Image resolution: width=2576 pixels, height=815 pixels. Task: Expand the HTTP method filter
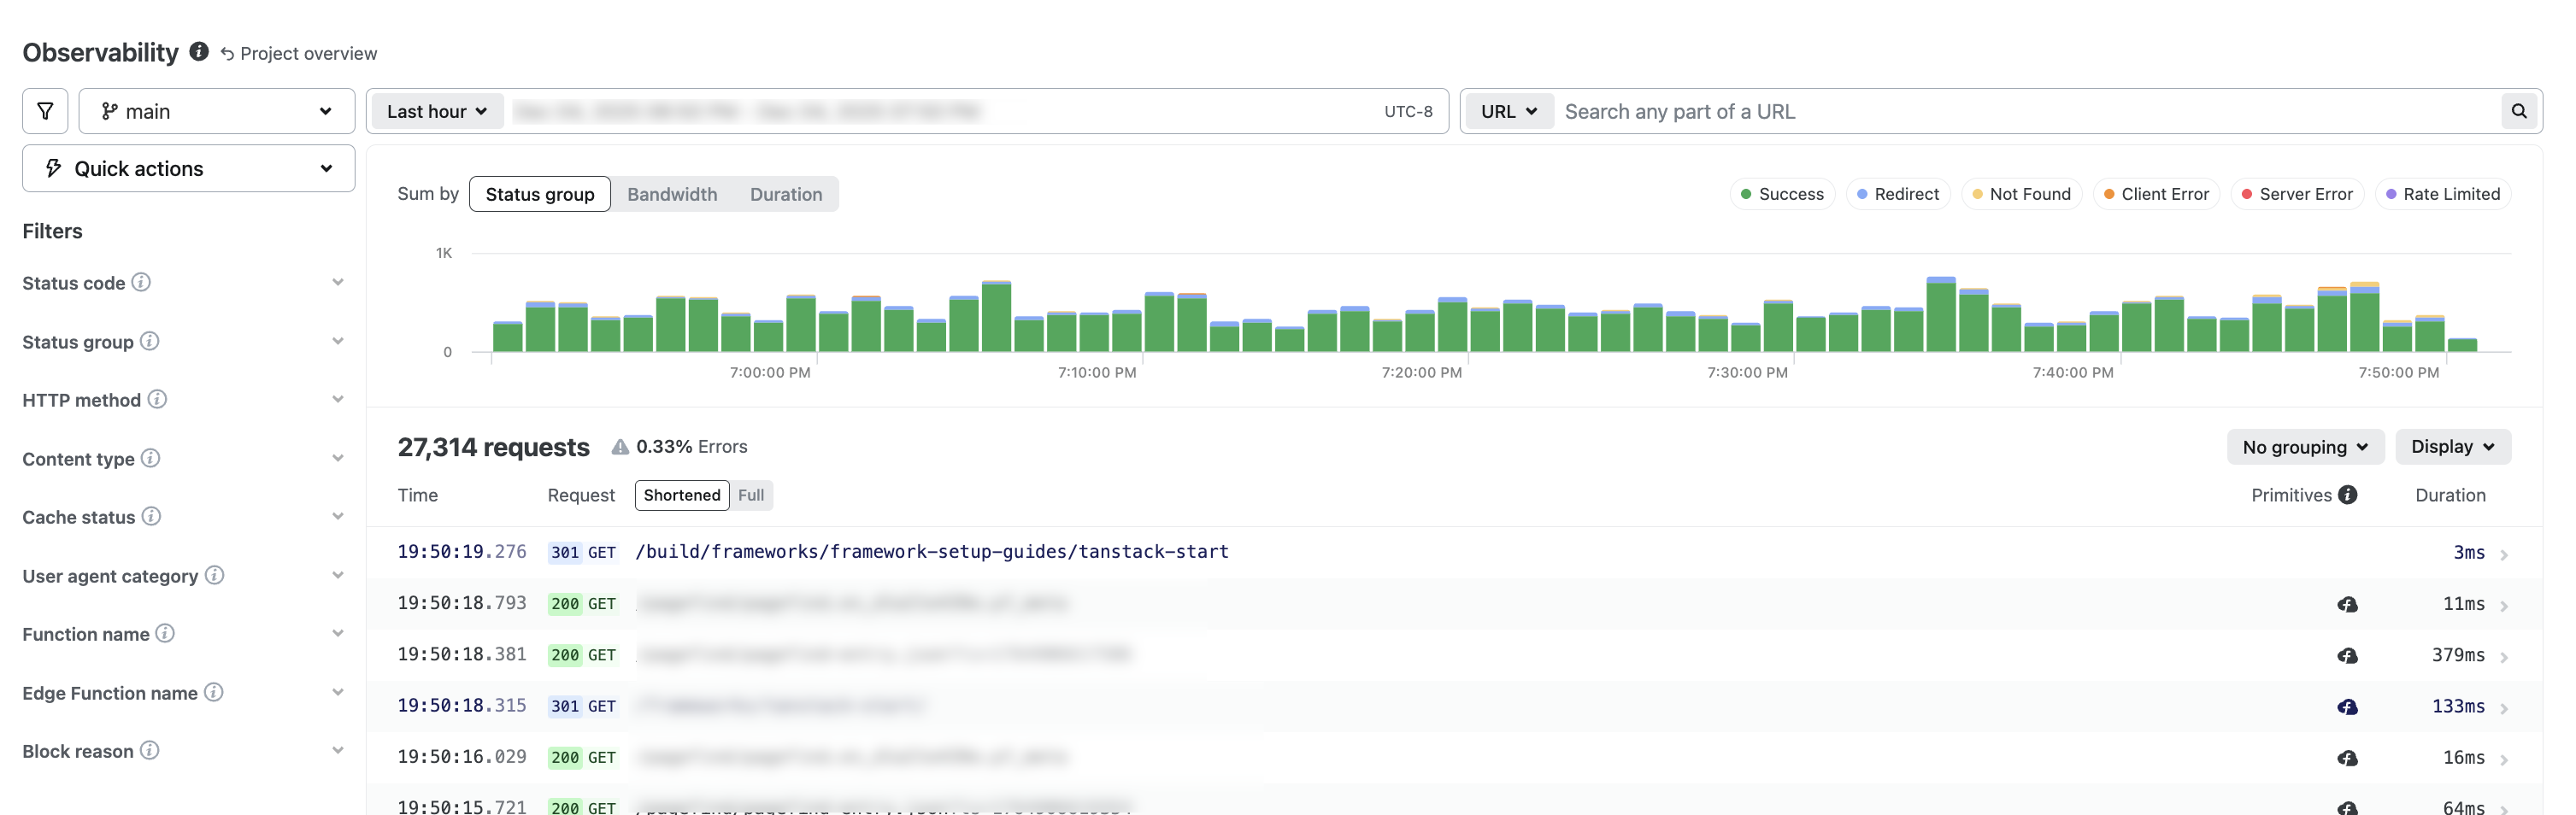point(337,398)
